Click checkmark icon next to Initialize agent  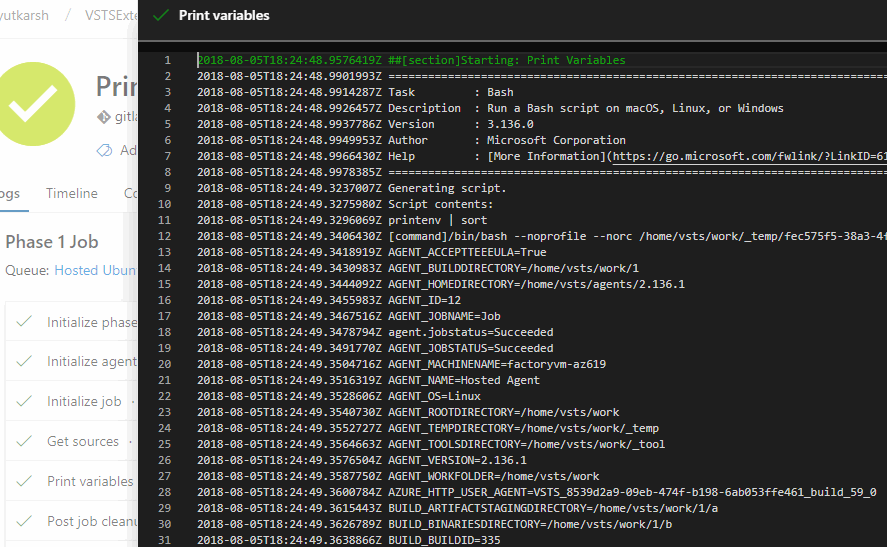(x=24, y=362)
